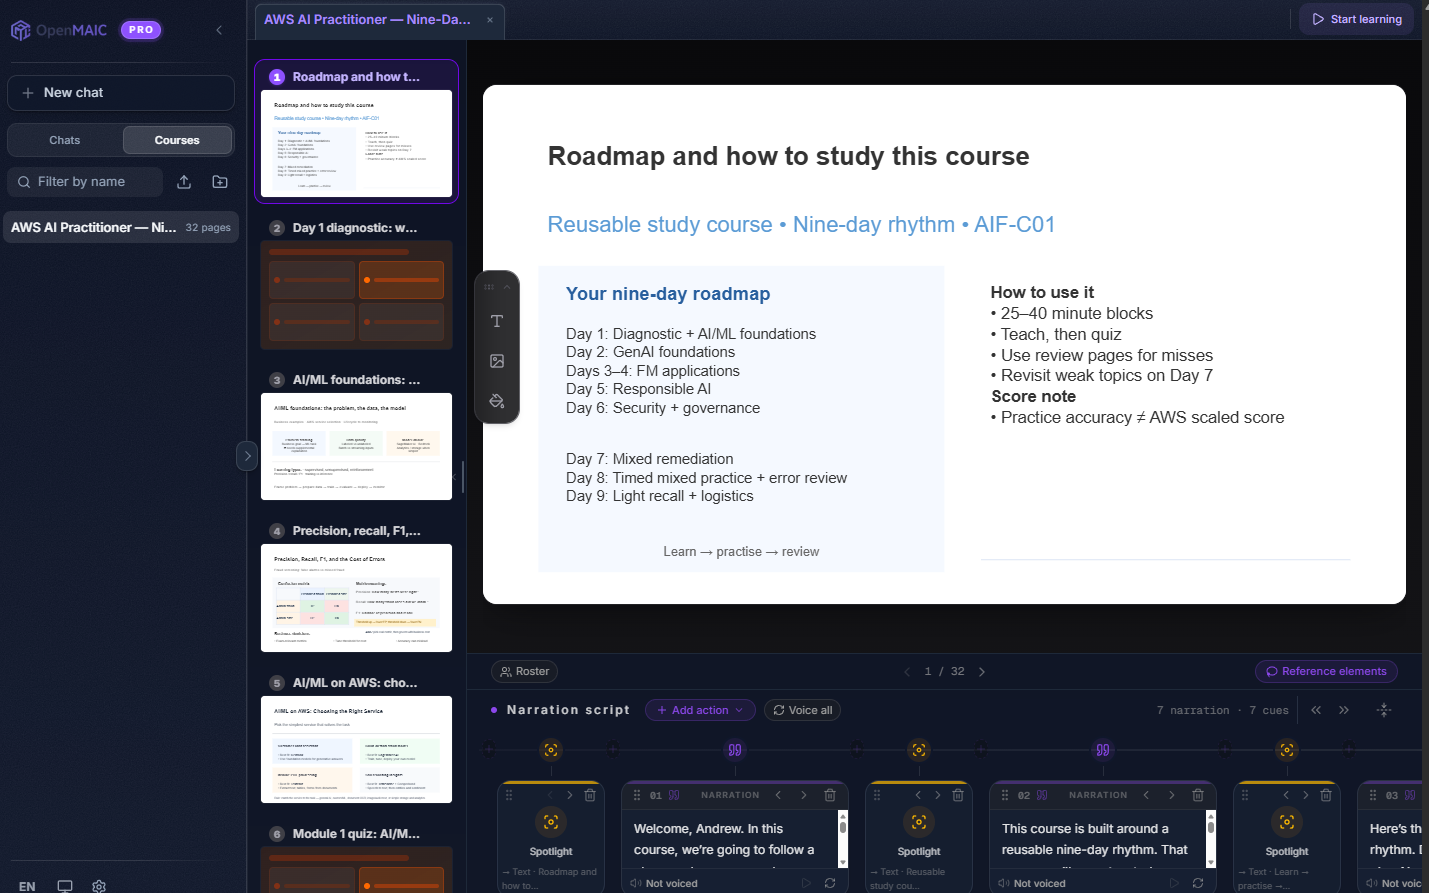Viewport: 1429px width, 893px height.
Task: Click first Spotlight timeline marker
Action: 551,750
